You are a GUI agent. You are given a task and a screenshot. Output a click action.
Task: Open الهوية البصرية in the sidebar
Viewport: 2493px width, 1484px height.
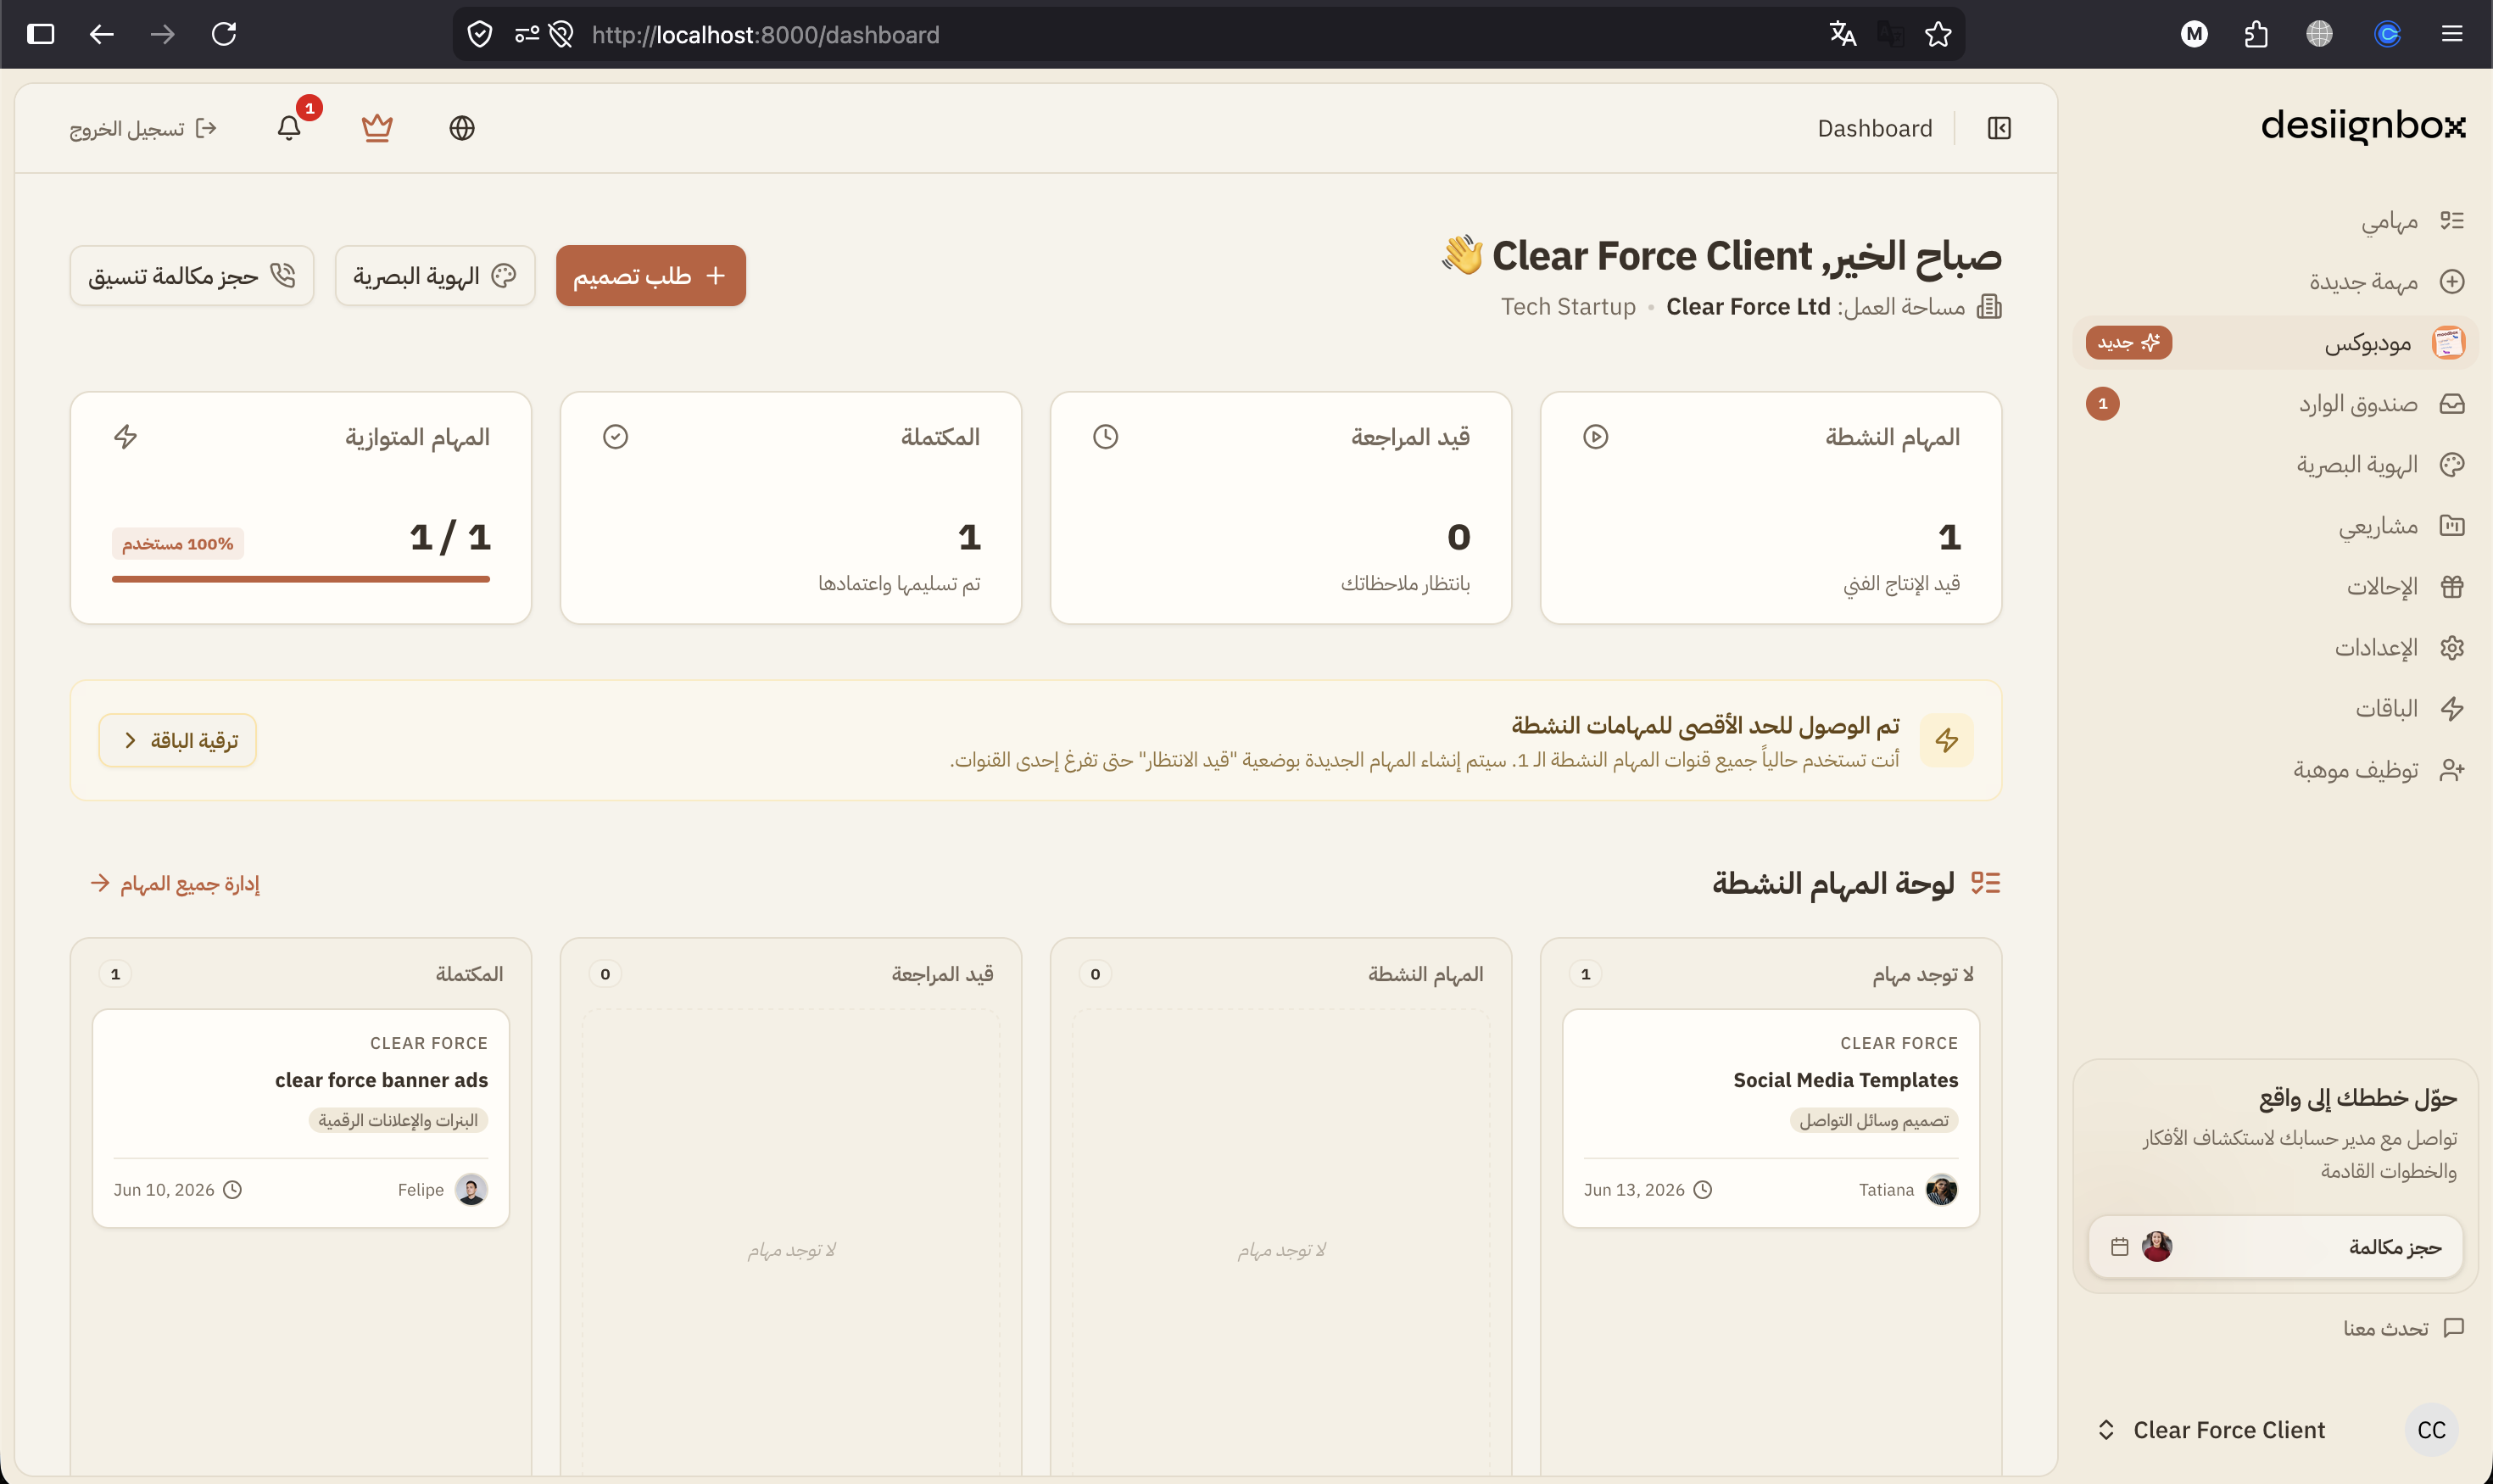point(2275,465)
